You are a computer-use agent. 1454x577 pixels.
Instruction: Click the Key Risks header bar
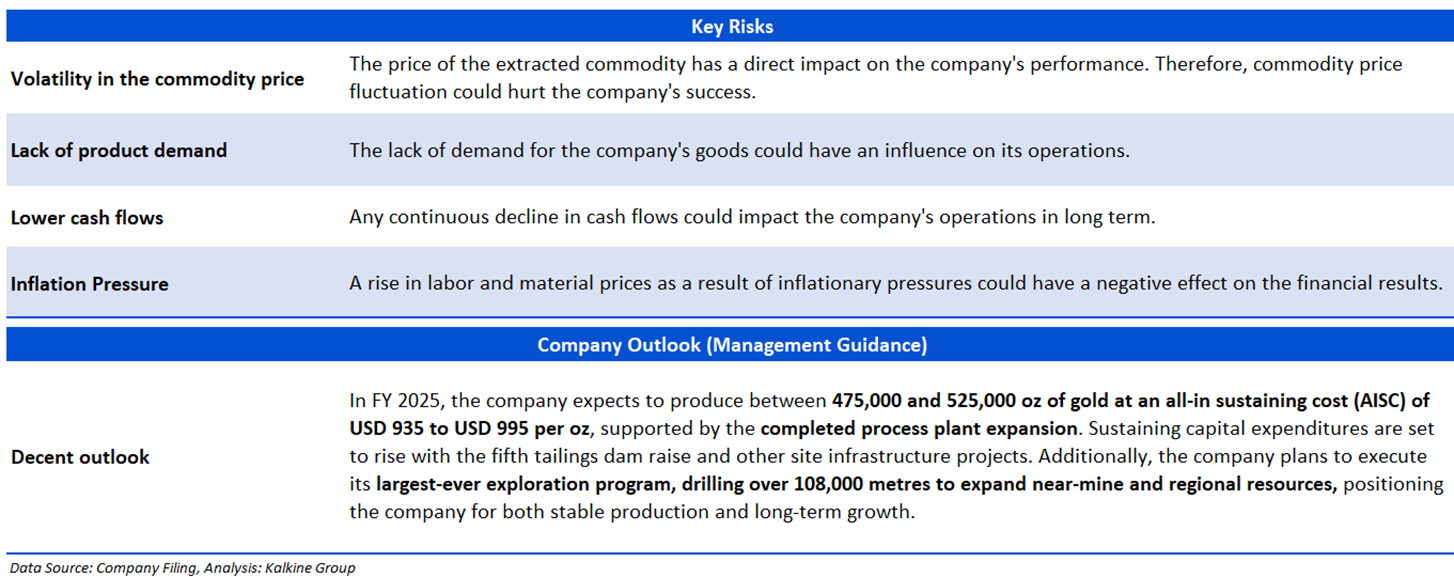pyautogui.click(x=731, y=27)
